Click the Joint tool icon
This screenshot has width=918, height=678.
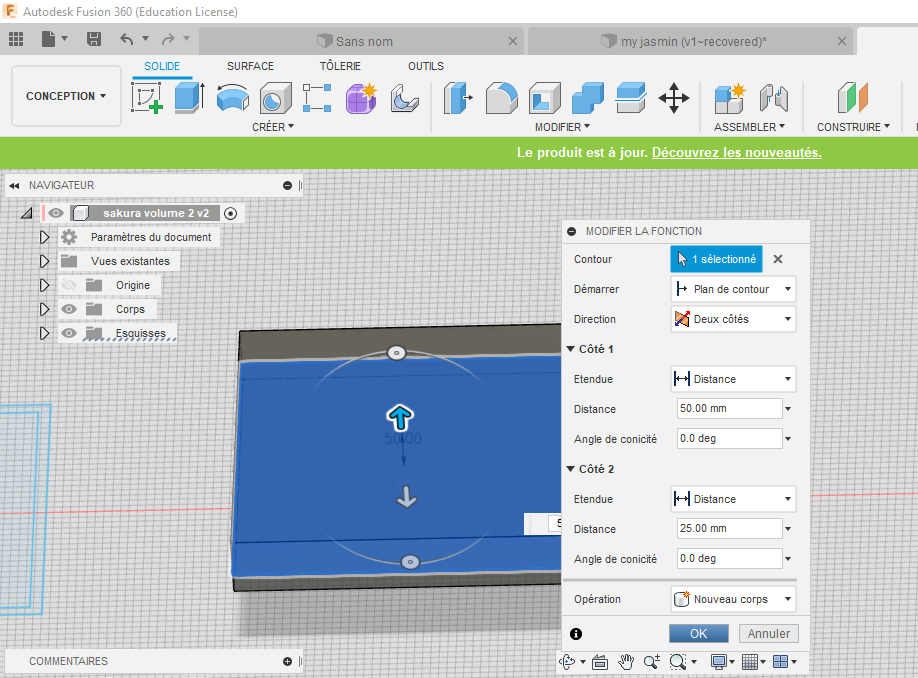(x=773, y=98)
